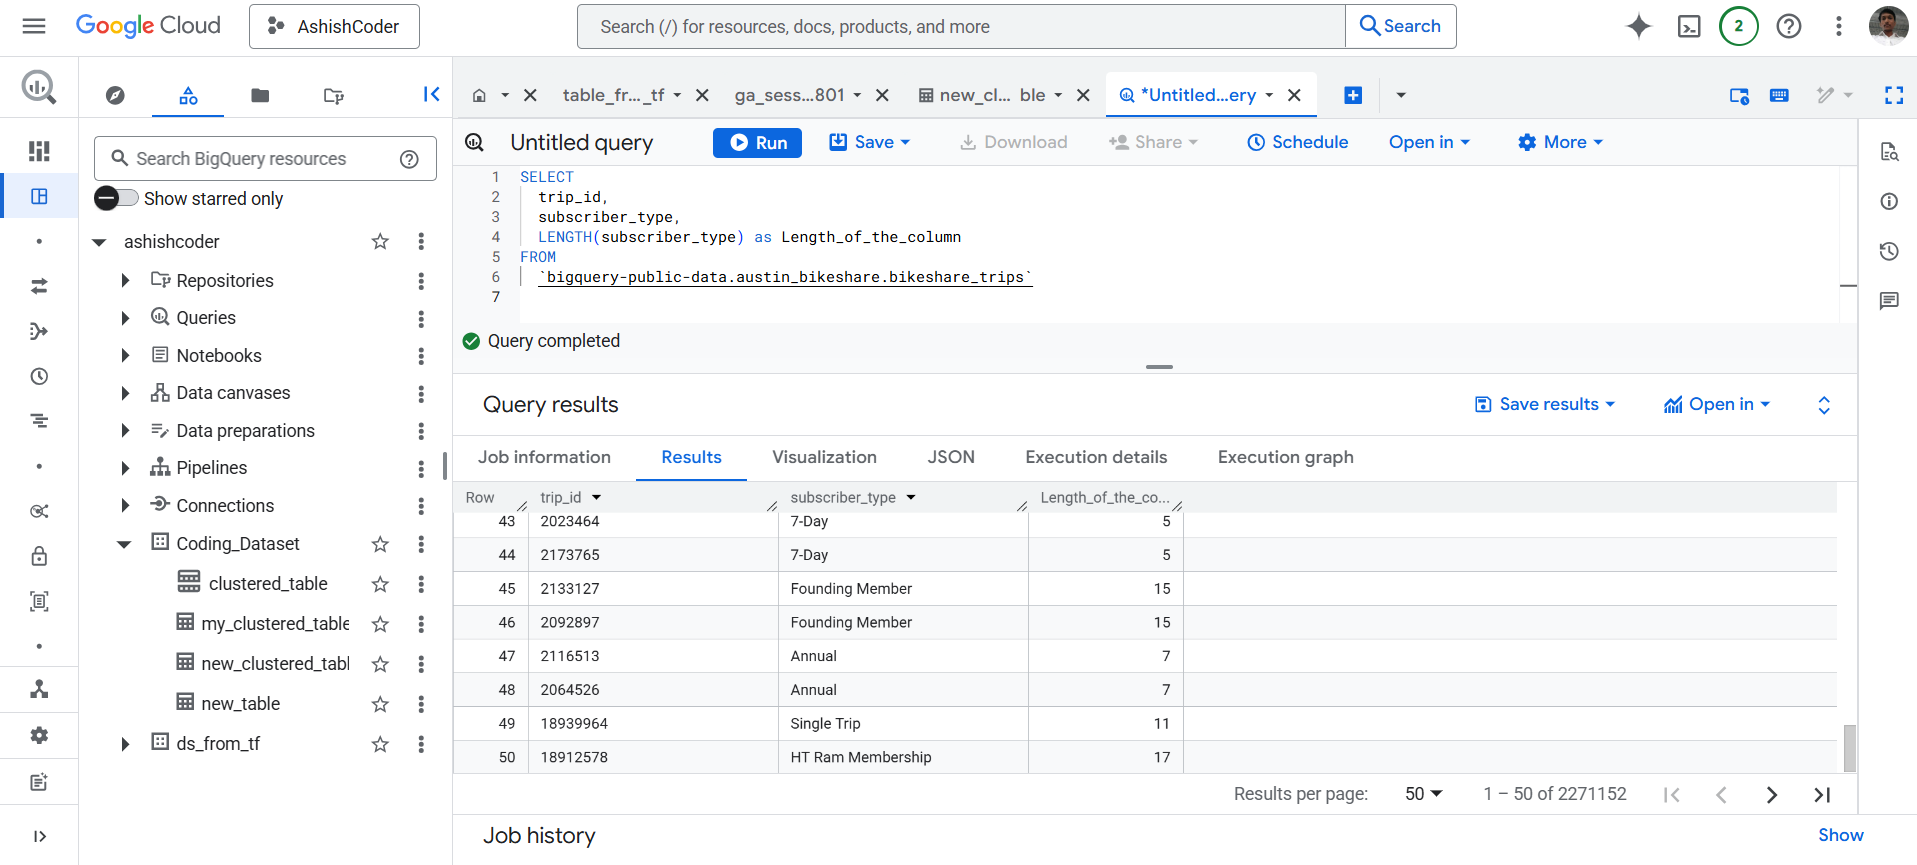This screenshot has height=865, width=1917.
Task: Create a new query tab with plus icon
Action: point(1353,95)
